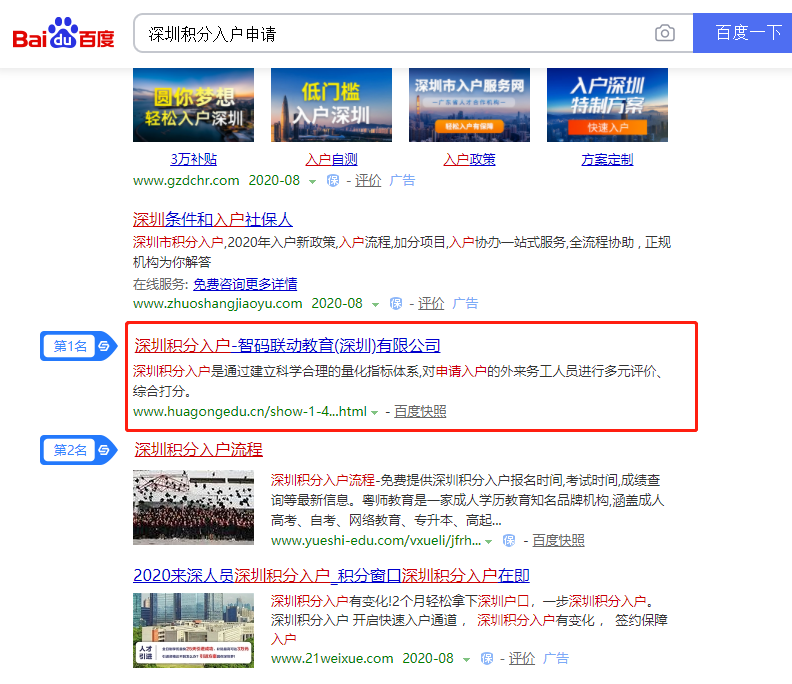
Task: Open the 入户深圳特制方案 ad thumbnail
Action: point(607,105)
